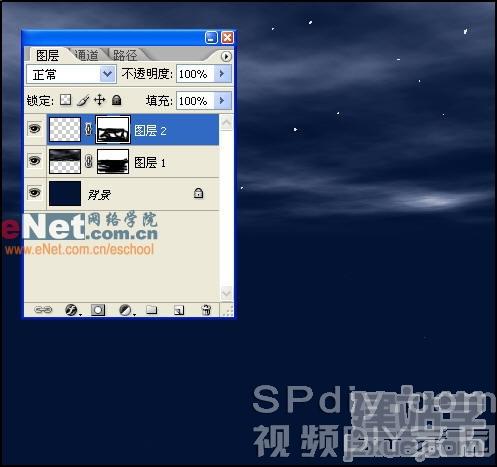Image resolution: width=497 pixels, height=467 pixels.
Task: Create a new layer group folder
Action: 152,310
